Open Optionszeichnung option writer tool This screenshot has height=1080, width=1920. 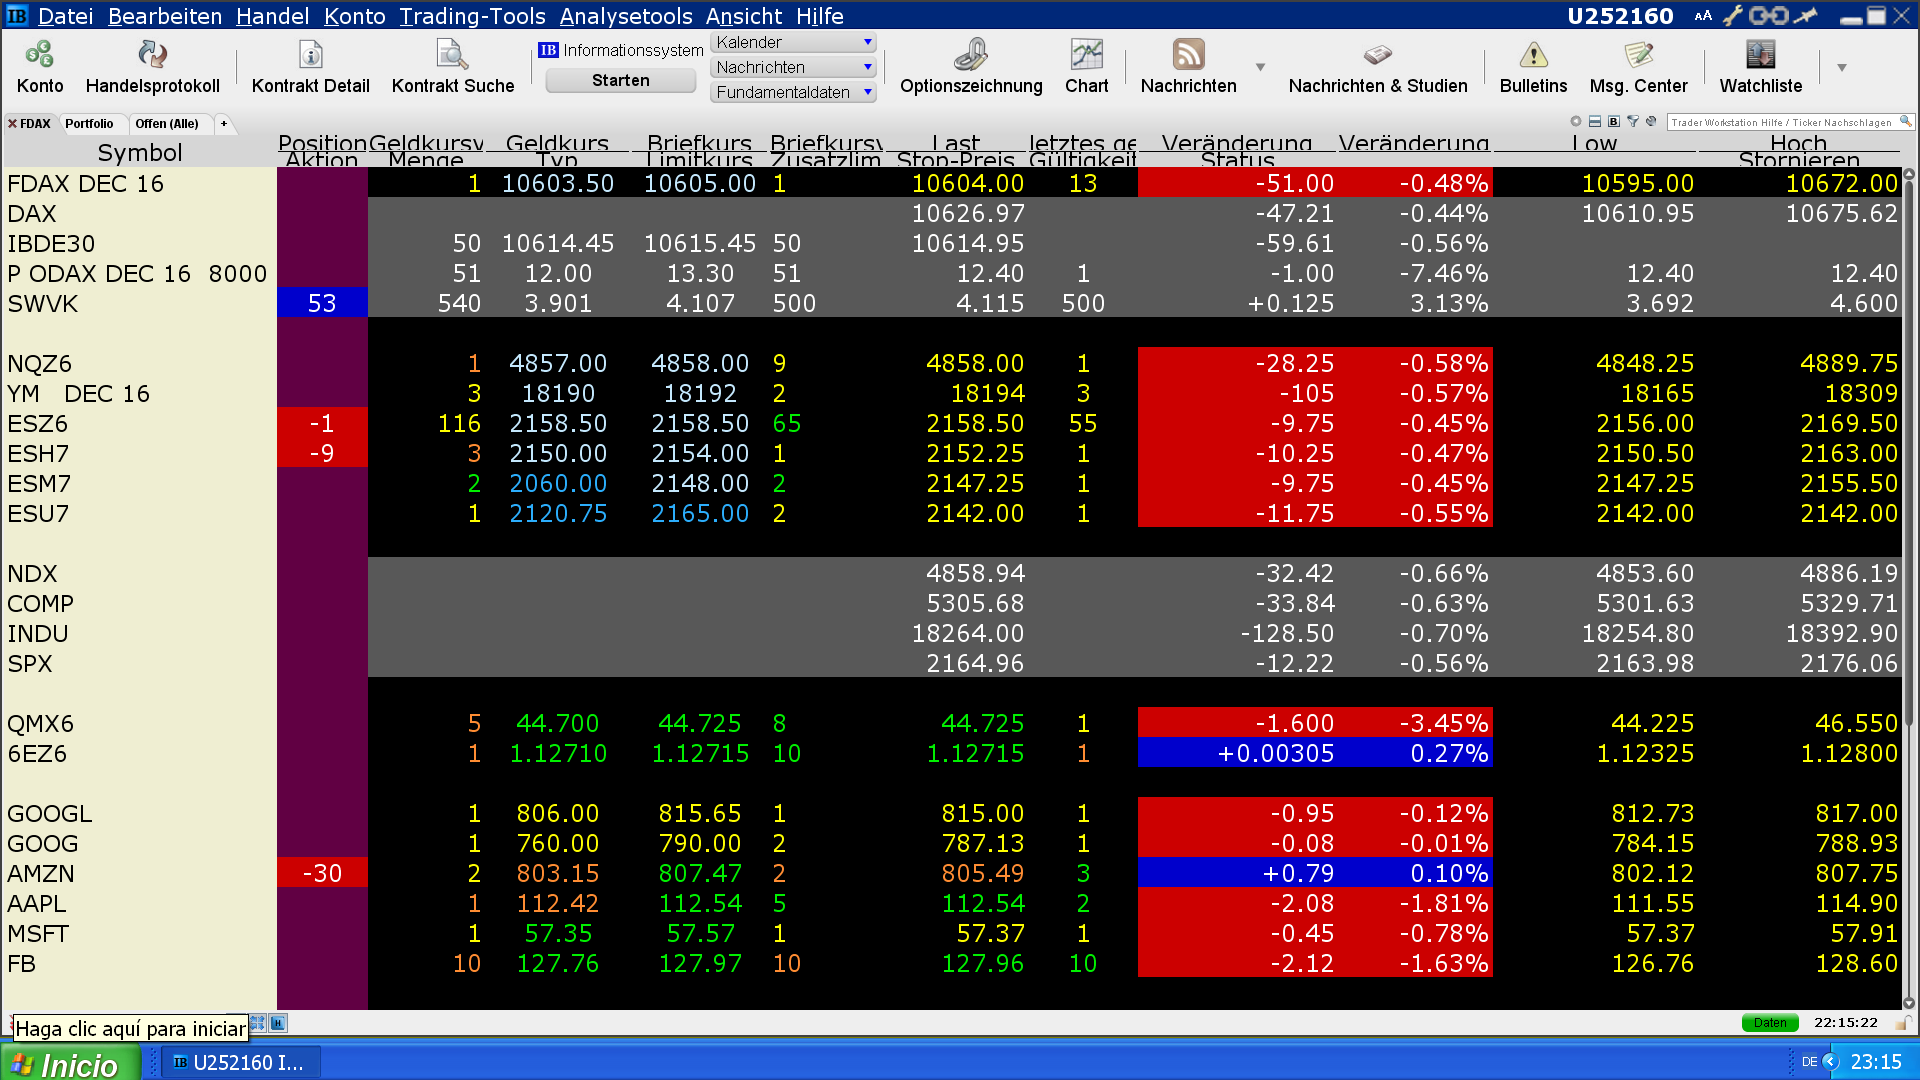click(970, 55)
